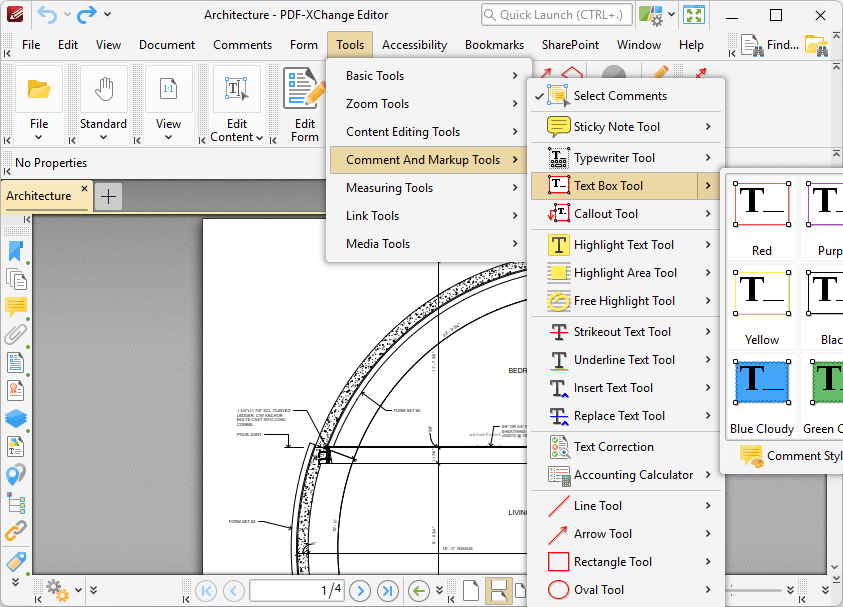The height and width of the screenshot is (607, 843).
Task: Click the page number input field
Action: click(x=297, y=590)
